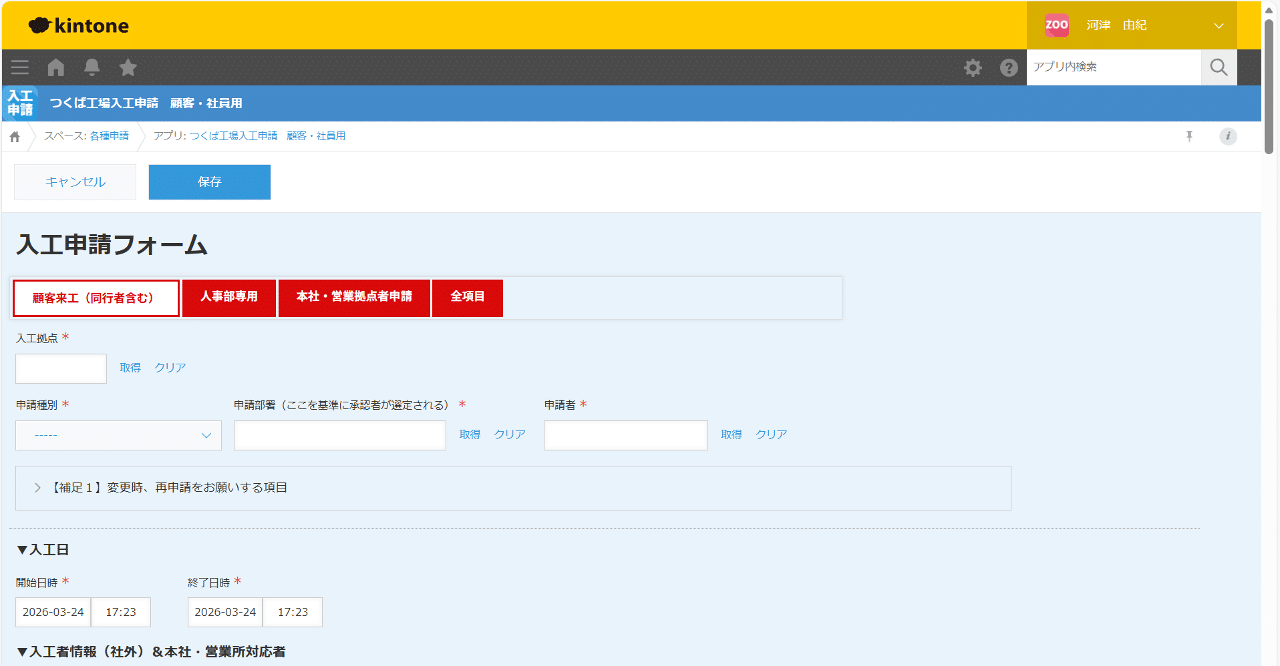The width and height of the screenshot is (1280, 666).
Task: Click the pin icon in breadcrumb bar
Action: point(1189,136)
